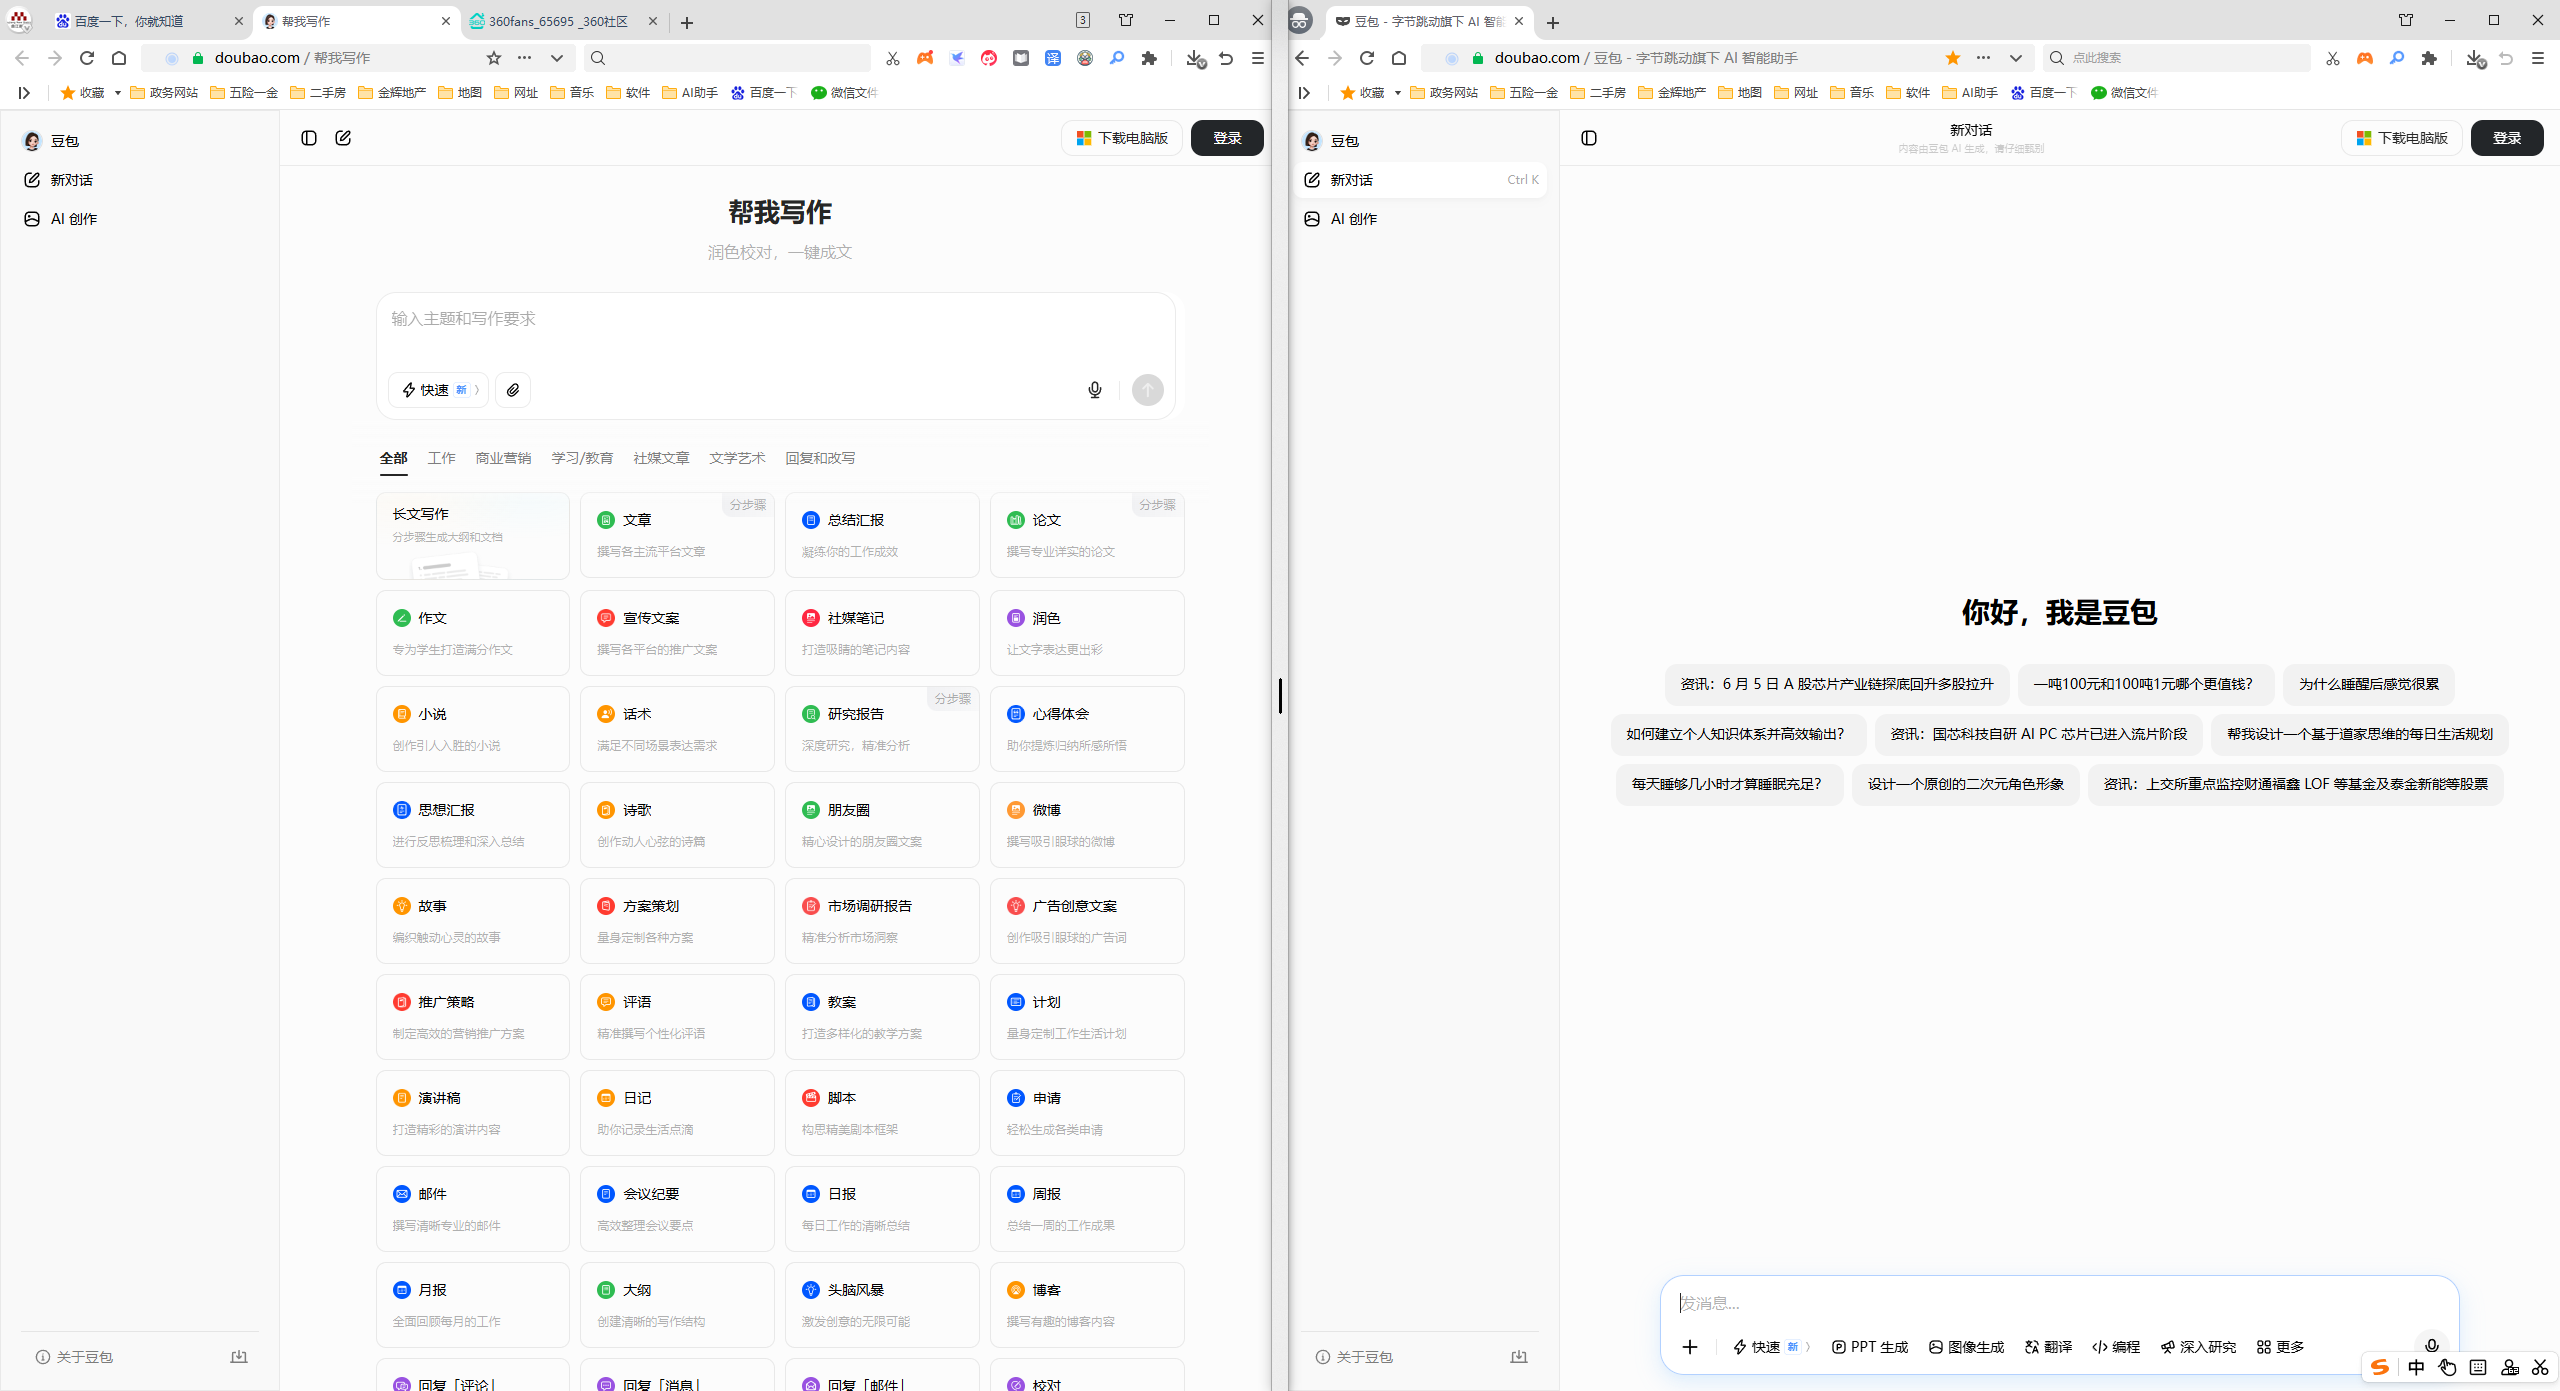Click the download app icon beside 关于豆包 in 帮我写作 window
The image size is (2560, 1391).
coord(239,1357)
